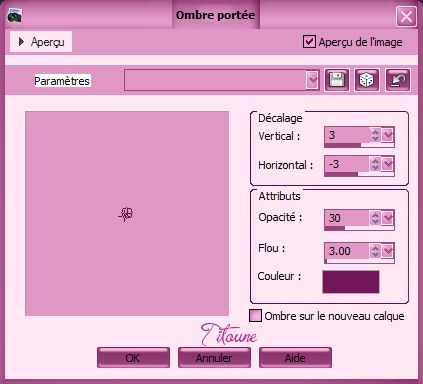Decrease the Horizontal offset spinner value
This screenshot has height=384, width=423.
tap(375, 167)
